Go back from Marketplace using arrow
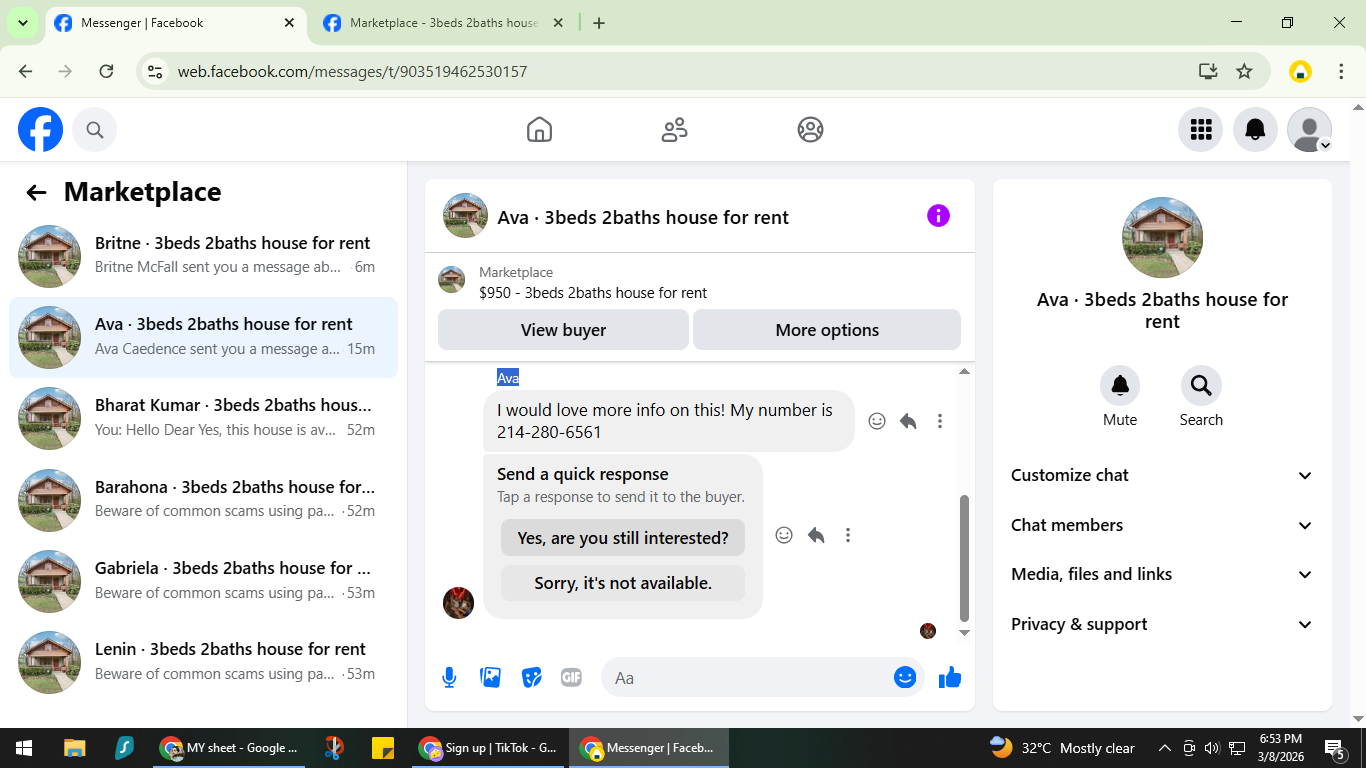Viewport: 1366px width, 768px height. 37,193
